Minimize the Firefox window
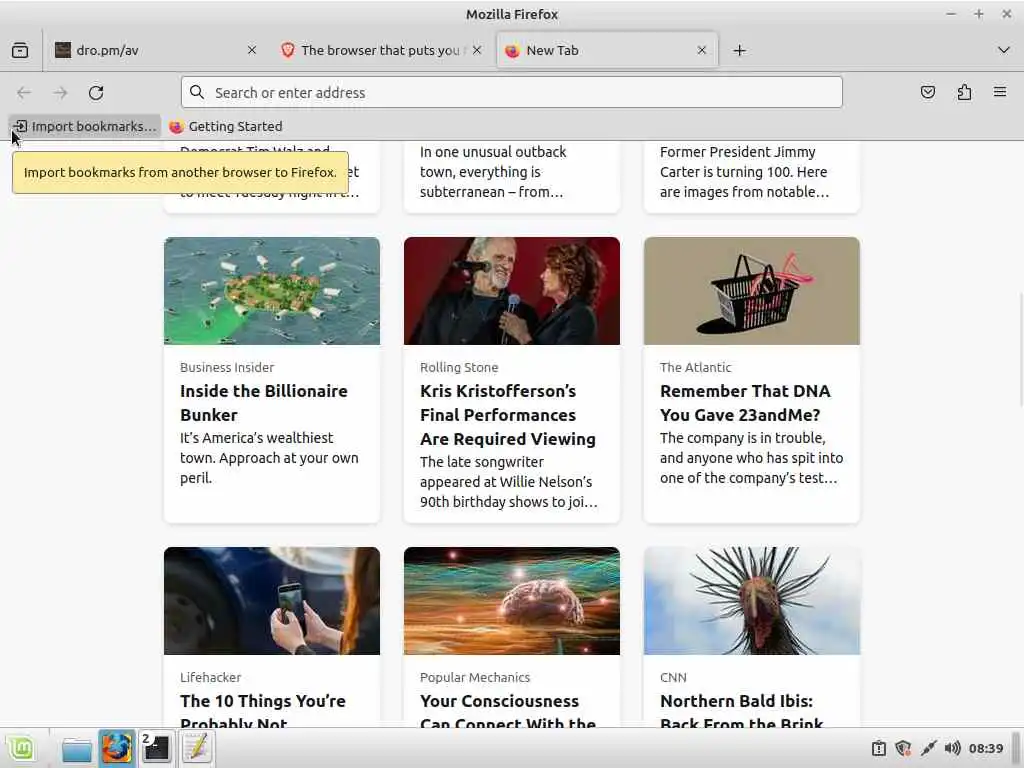 pyautogui.click(x=951, y=14)
